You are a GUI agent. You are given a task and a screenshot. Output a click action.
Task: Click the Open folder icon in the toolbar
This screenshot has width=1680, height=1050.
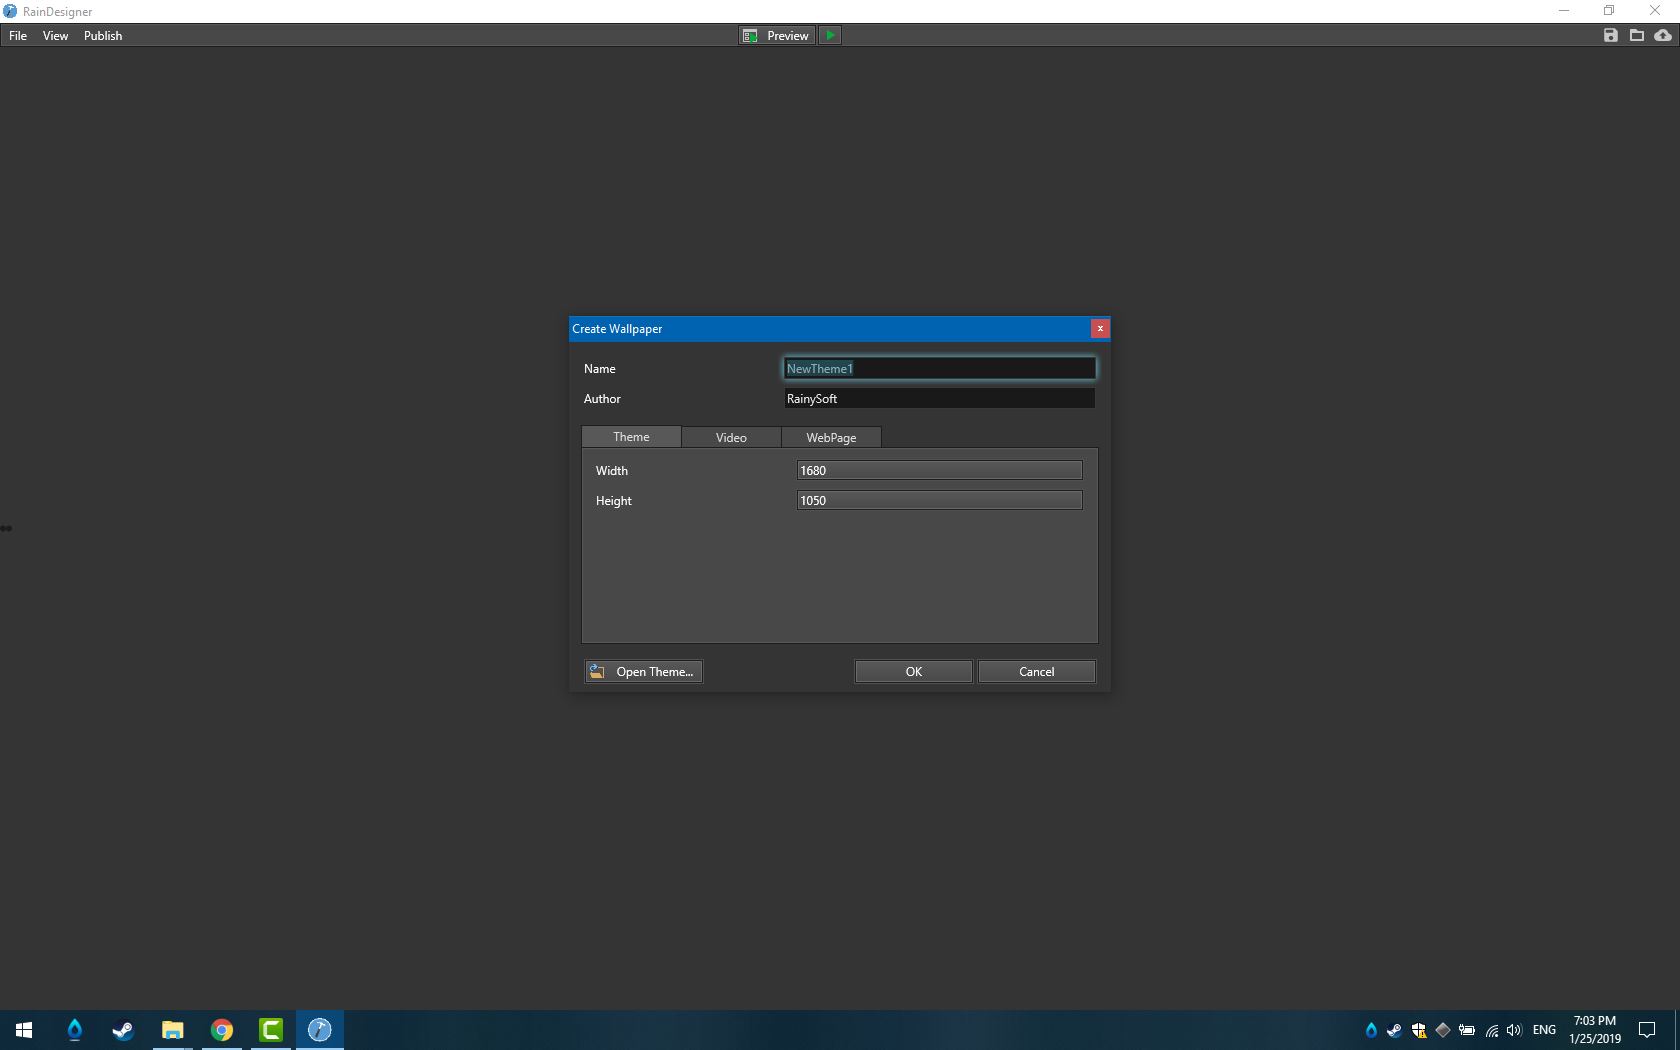pos(1637,35)
